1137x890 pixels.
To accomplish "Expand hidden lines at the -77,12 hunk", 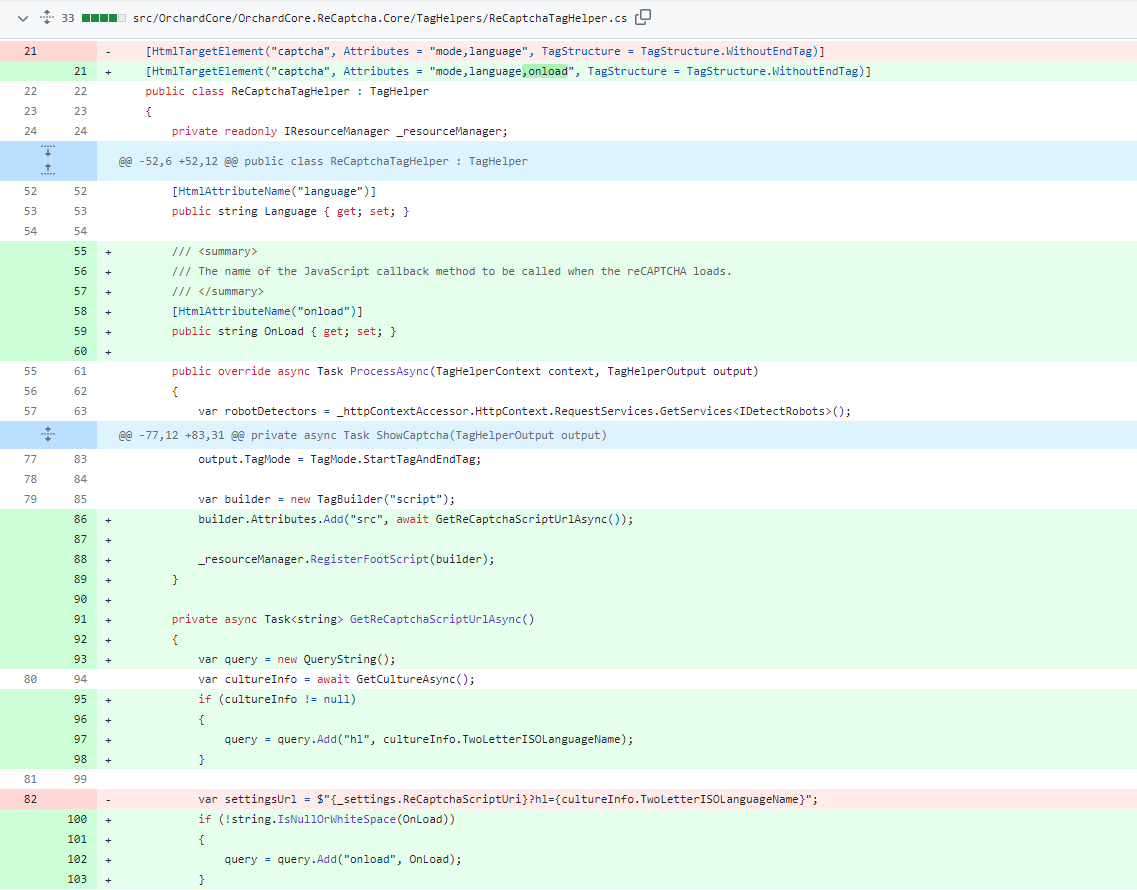I will pyautogui.click(x=48, y=434).
